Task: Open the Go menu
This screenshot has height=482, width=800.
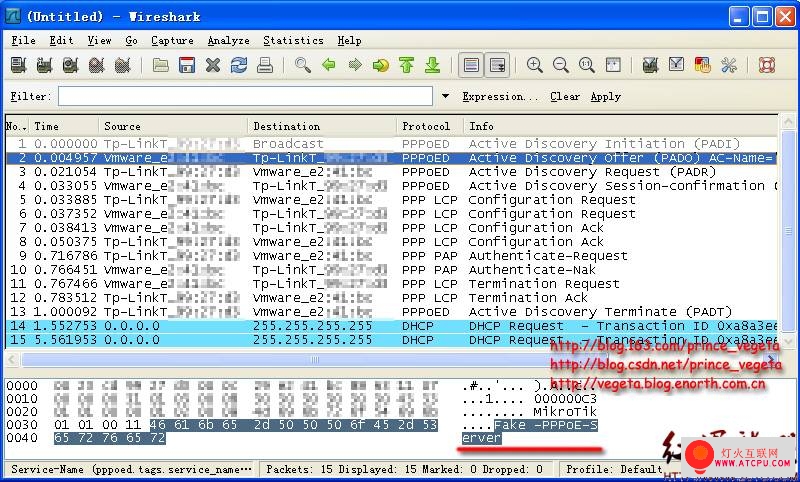Action: coord(131,40)
